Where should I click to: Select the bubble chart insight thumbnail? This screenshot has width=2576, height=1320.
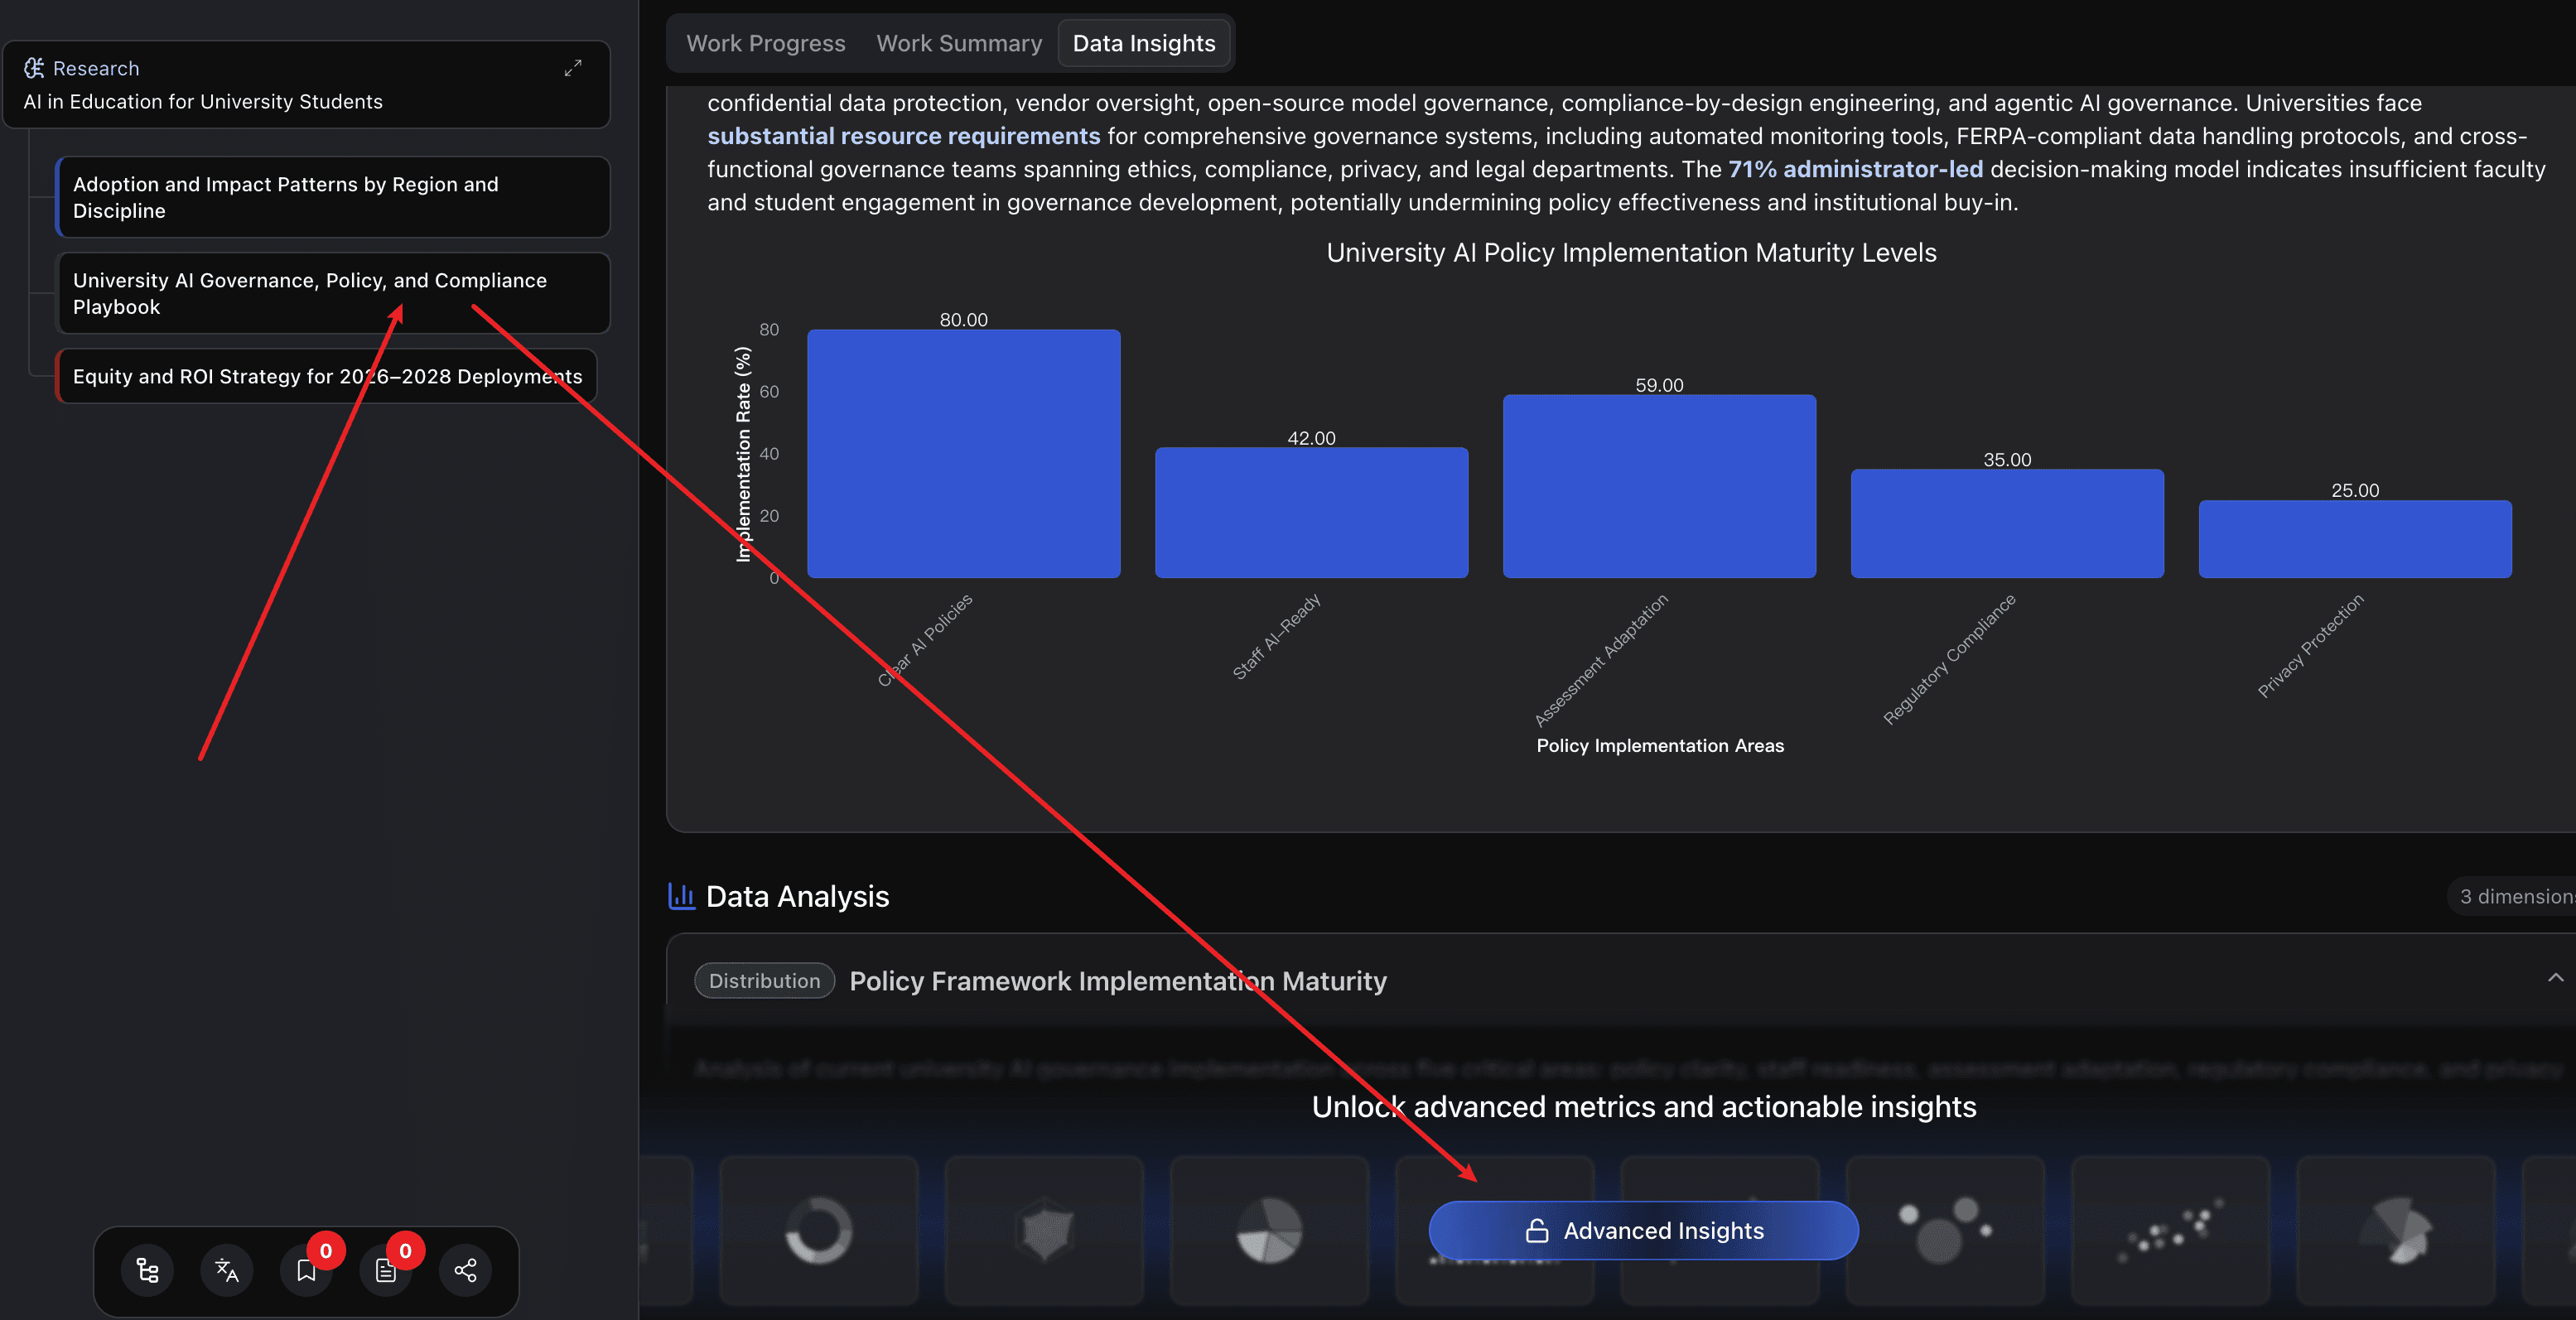1943,1230
